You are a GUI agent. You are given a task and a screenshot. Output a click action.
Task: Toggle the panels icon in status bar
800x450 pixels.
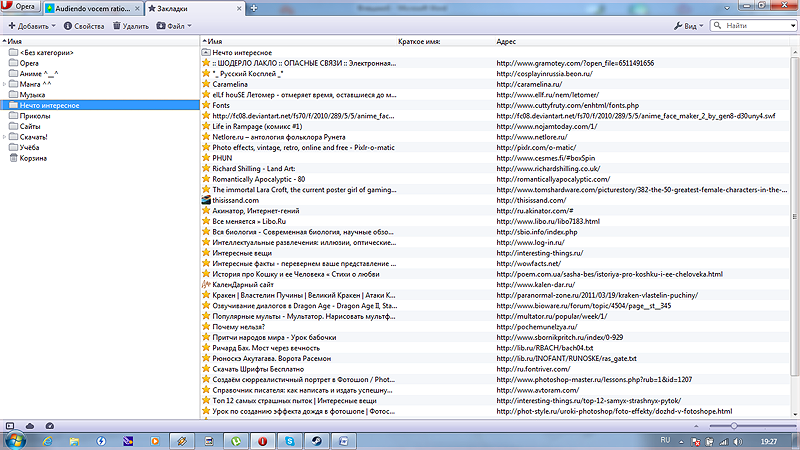[x=10, y=426]
